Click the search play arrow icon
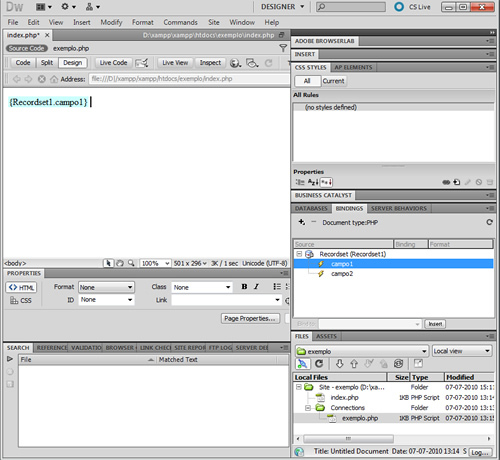The width and height of the screenshot is (500, 460). pos(10,359)
